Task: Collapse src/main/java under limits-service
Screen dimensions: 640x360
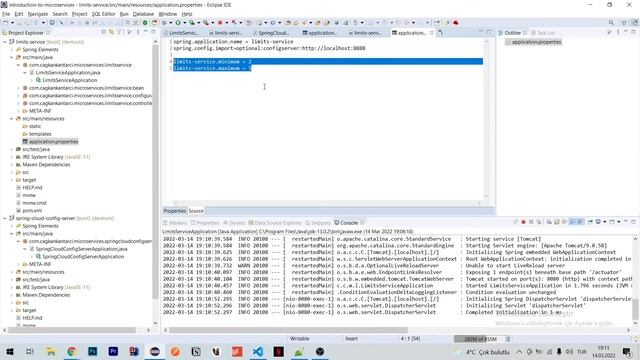Action: click(11, 58)
